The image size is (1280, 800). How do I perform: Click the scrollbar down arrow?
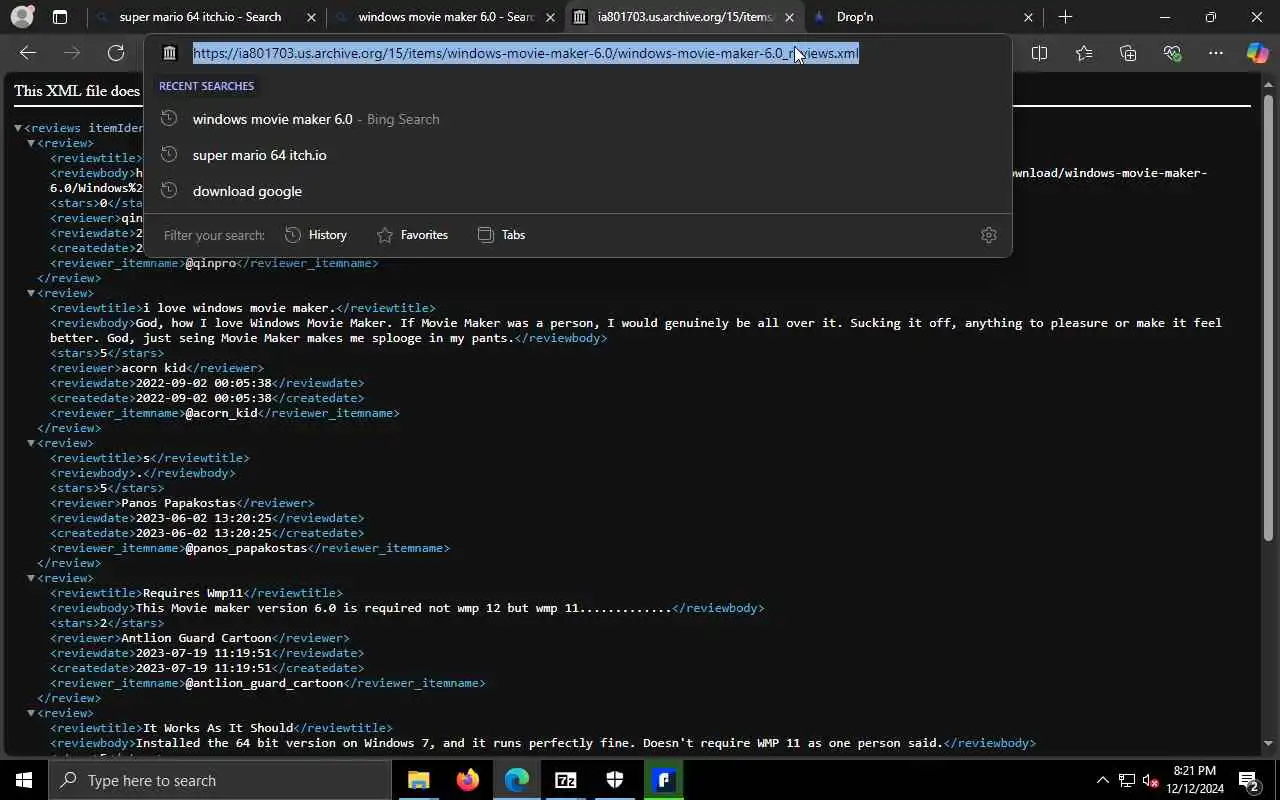point(1268,743)
